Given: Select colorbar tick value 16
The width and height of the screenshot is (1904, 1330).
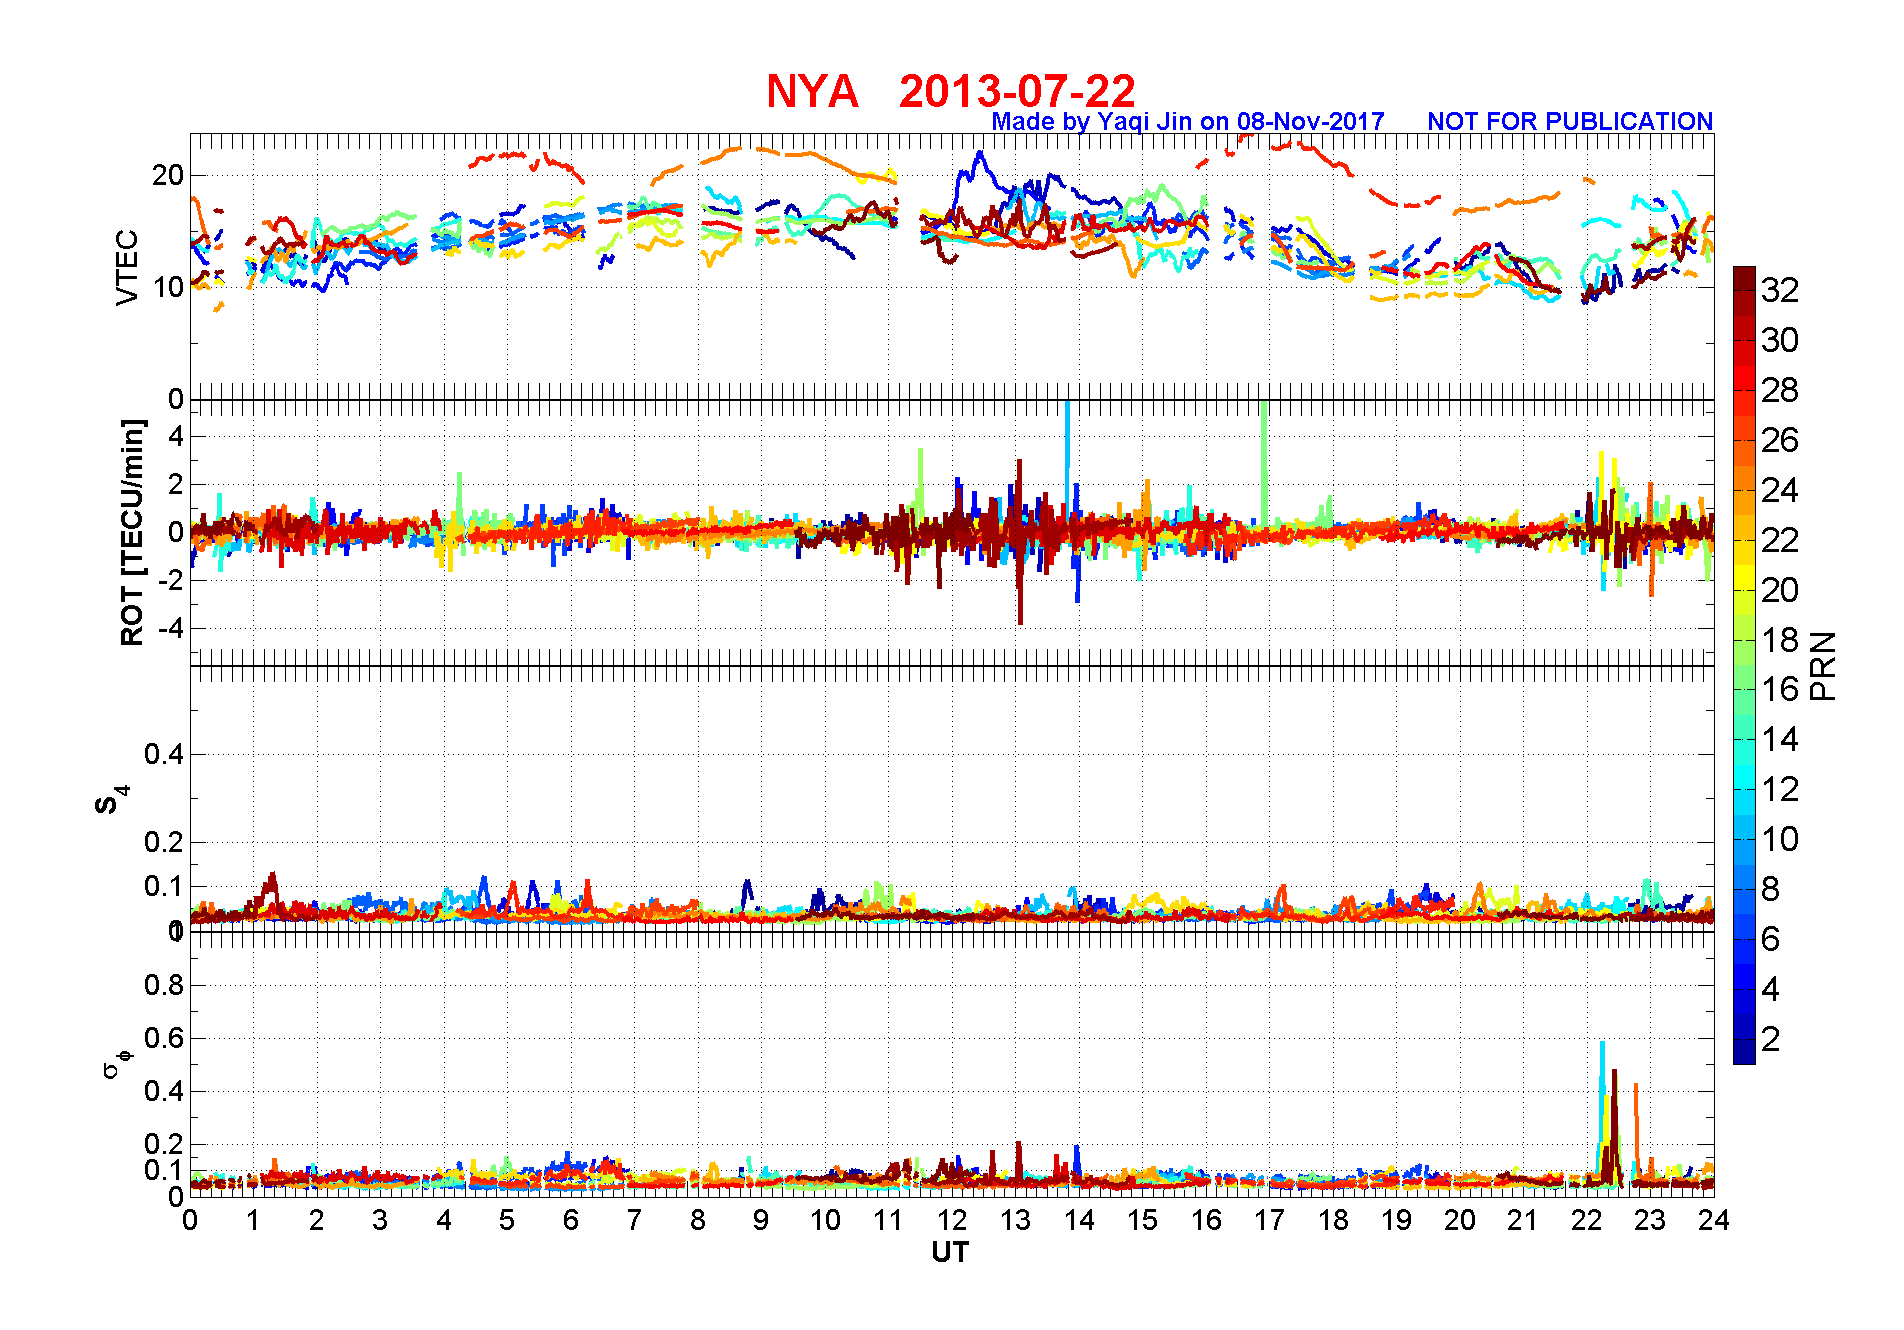Looking at the screenshot, I should pyautogui.click(x=1780, y=689).
